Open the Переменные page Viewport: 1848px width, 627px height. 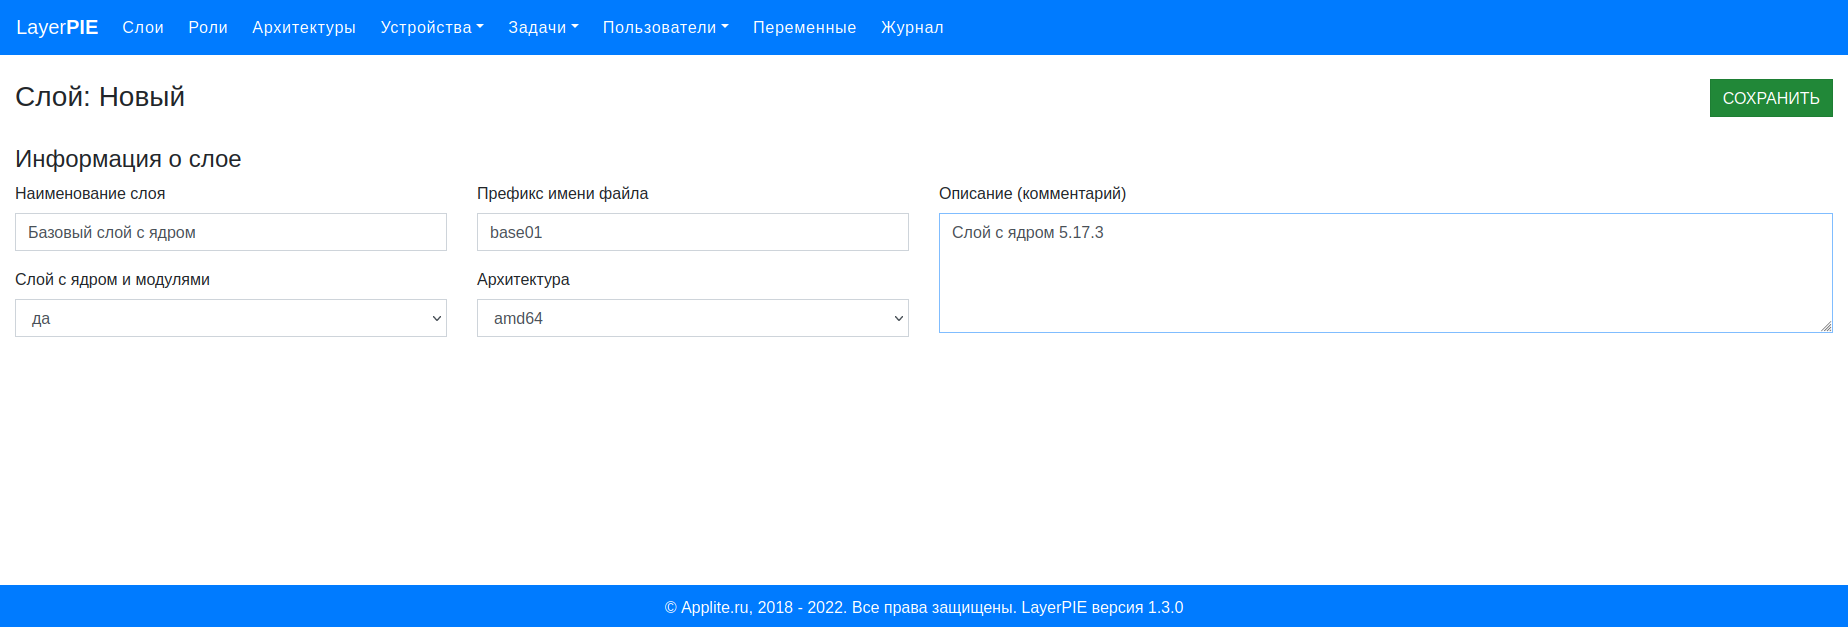pos(805,27)
